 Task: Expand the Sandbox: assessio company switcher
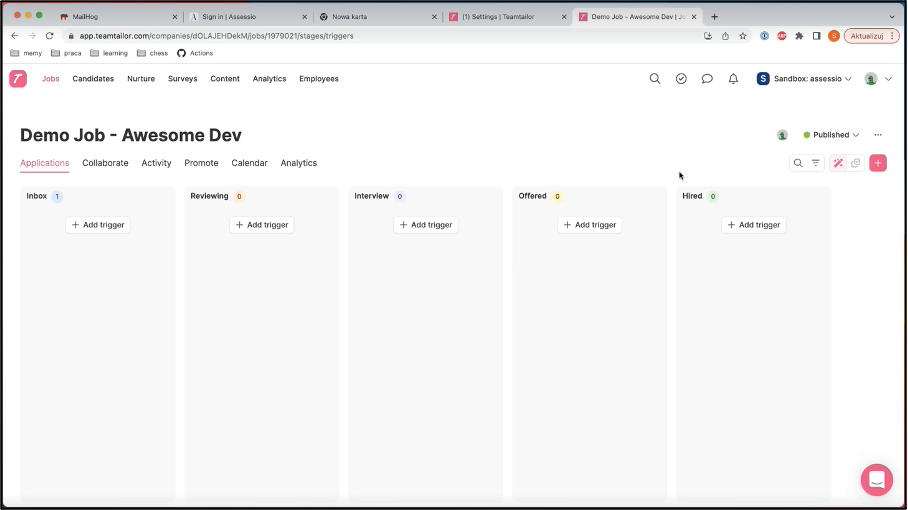804,79
